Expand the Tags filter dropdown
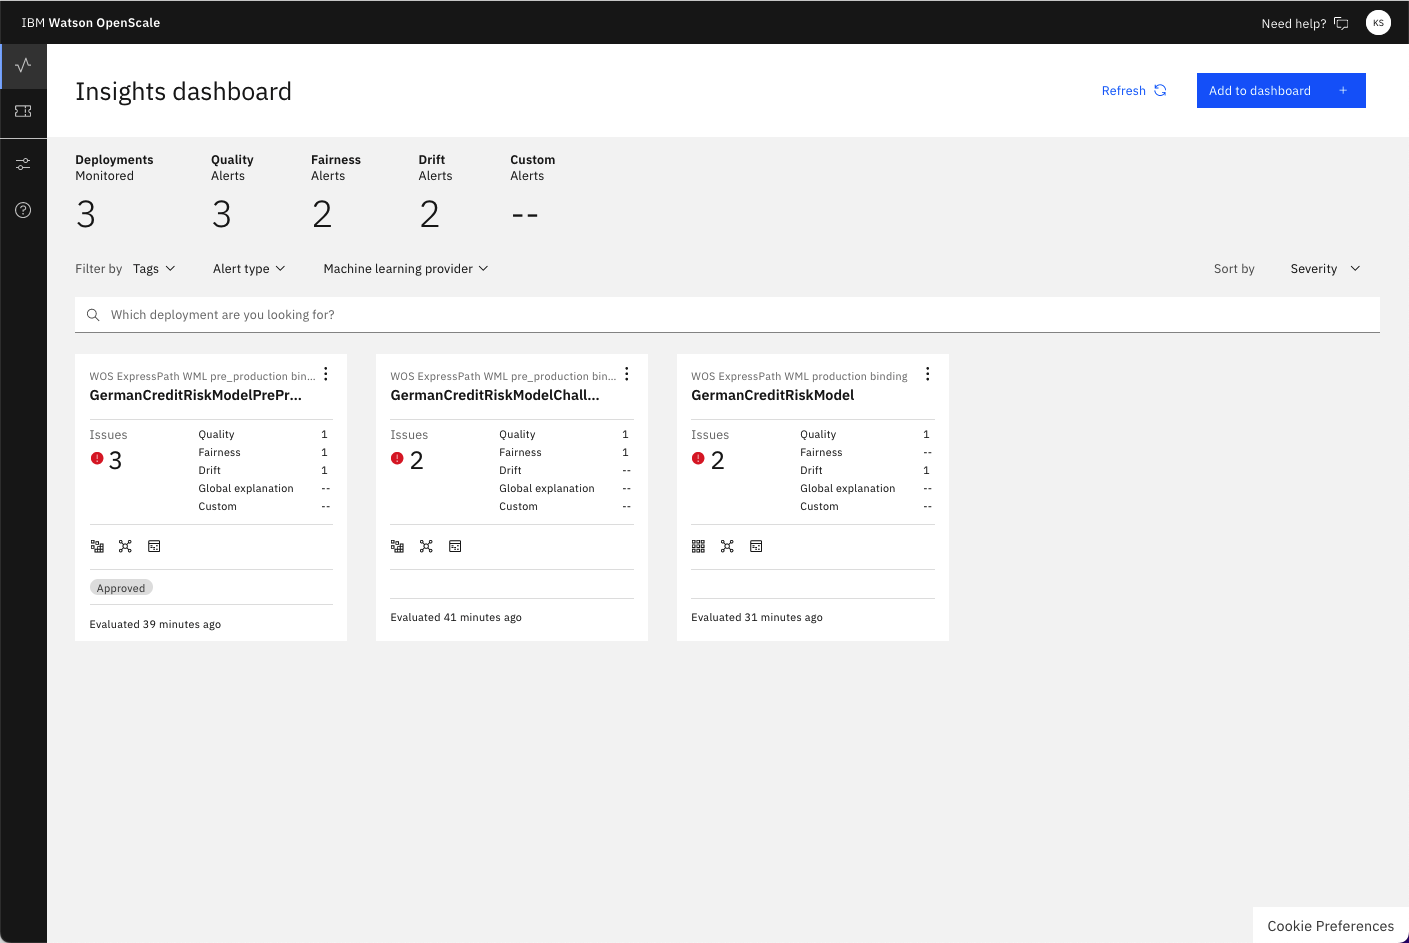1409x943 pixels. (154, 269)
